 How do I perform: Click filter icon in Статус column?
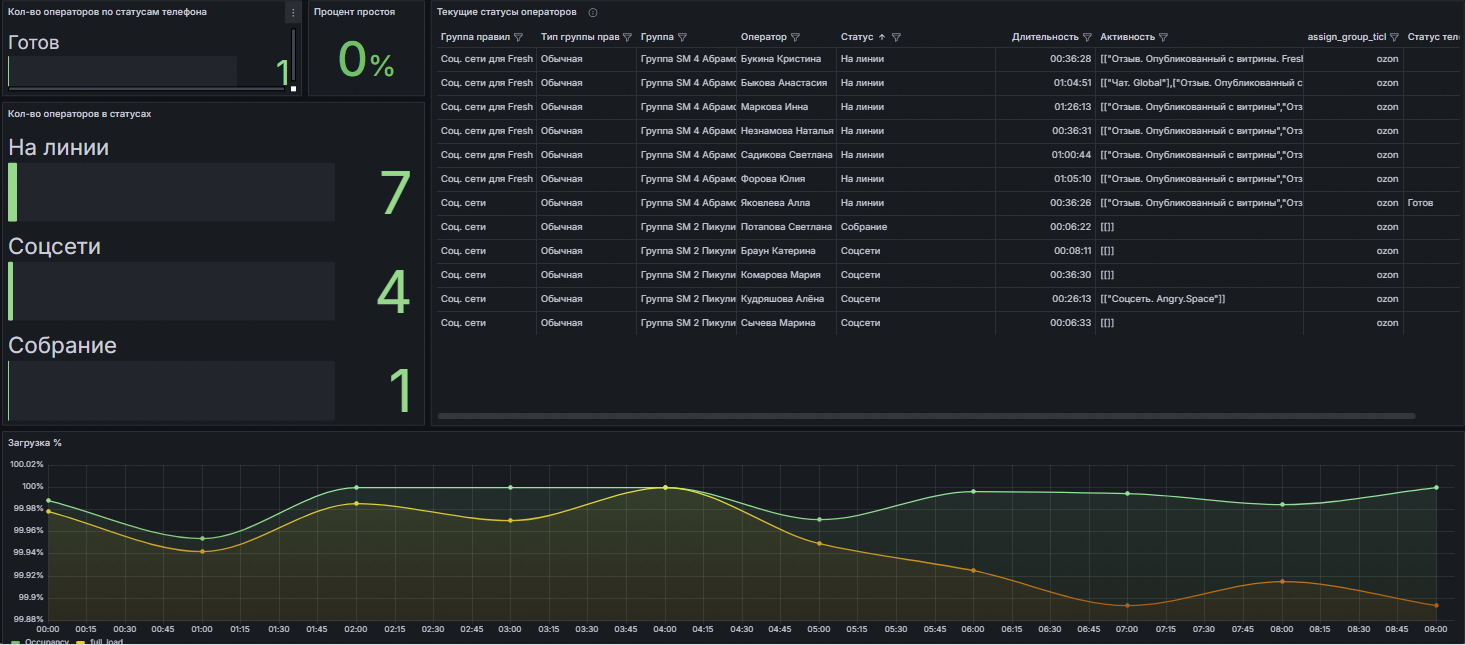896,37
